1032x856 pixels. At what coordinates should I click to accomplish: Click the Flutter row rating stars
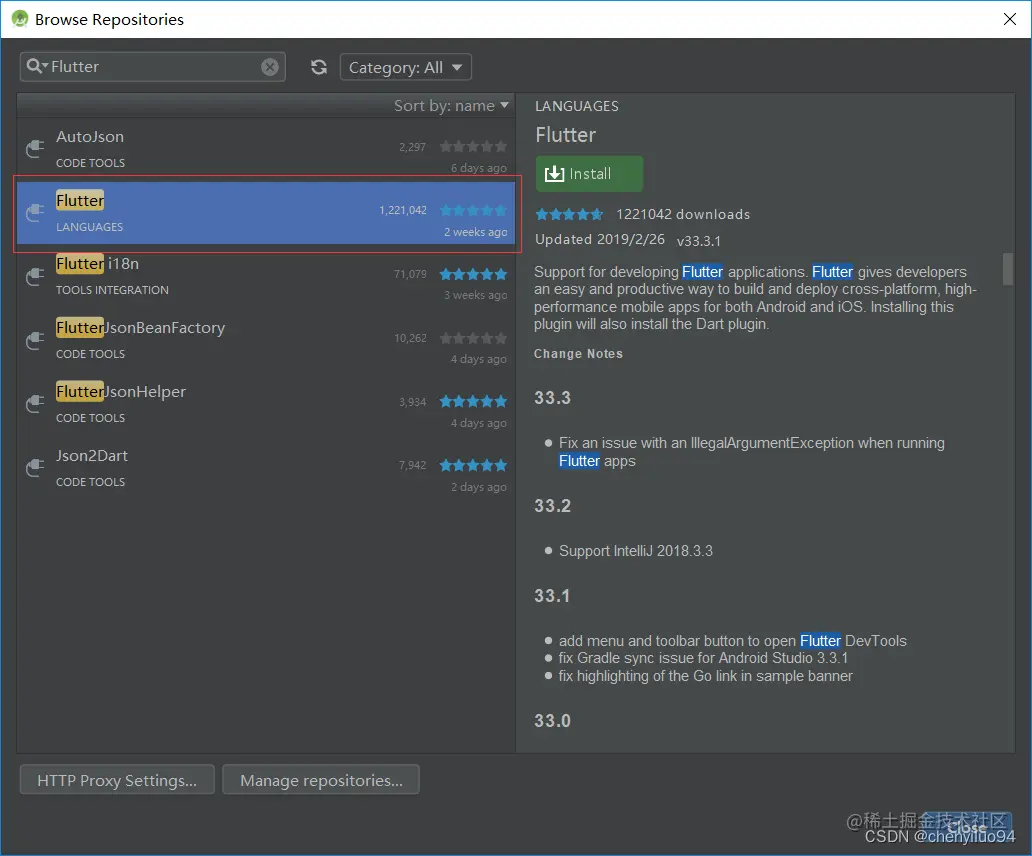point(473,211)
